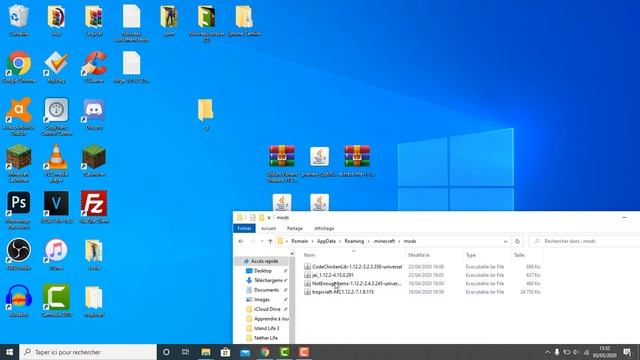Open the Corbeille recycle bin icon

(18, 20)
